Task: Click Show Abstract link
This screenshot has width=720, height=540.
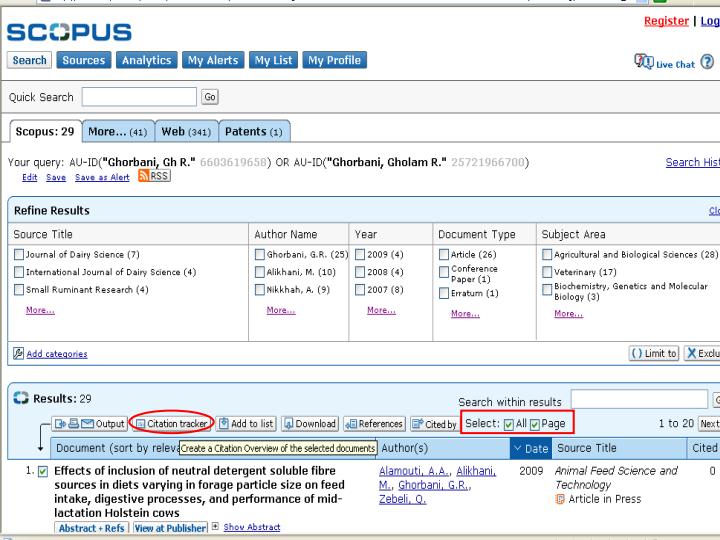Action: point(252,527)
